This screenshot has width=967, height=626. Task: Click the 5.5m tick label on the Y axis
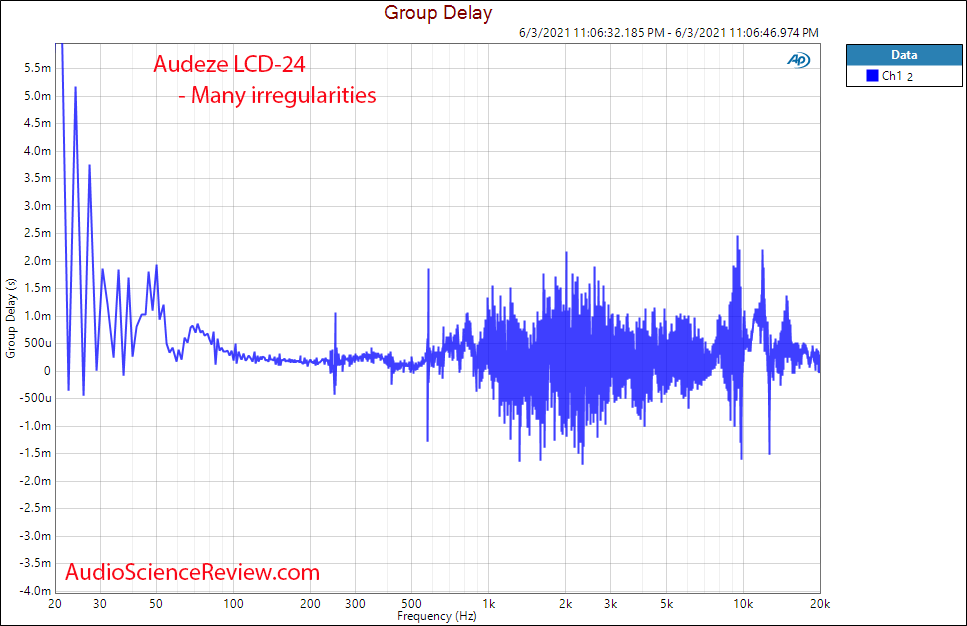point(38,68)
